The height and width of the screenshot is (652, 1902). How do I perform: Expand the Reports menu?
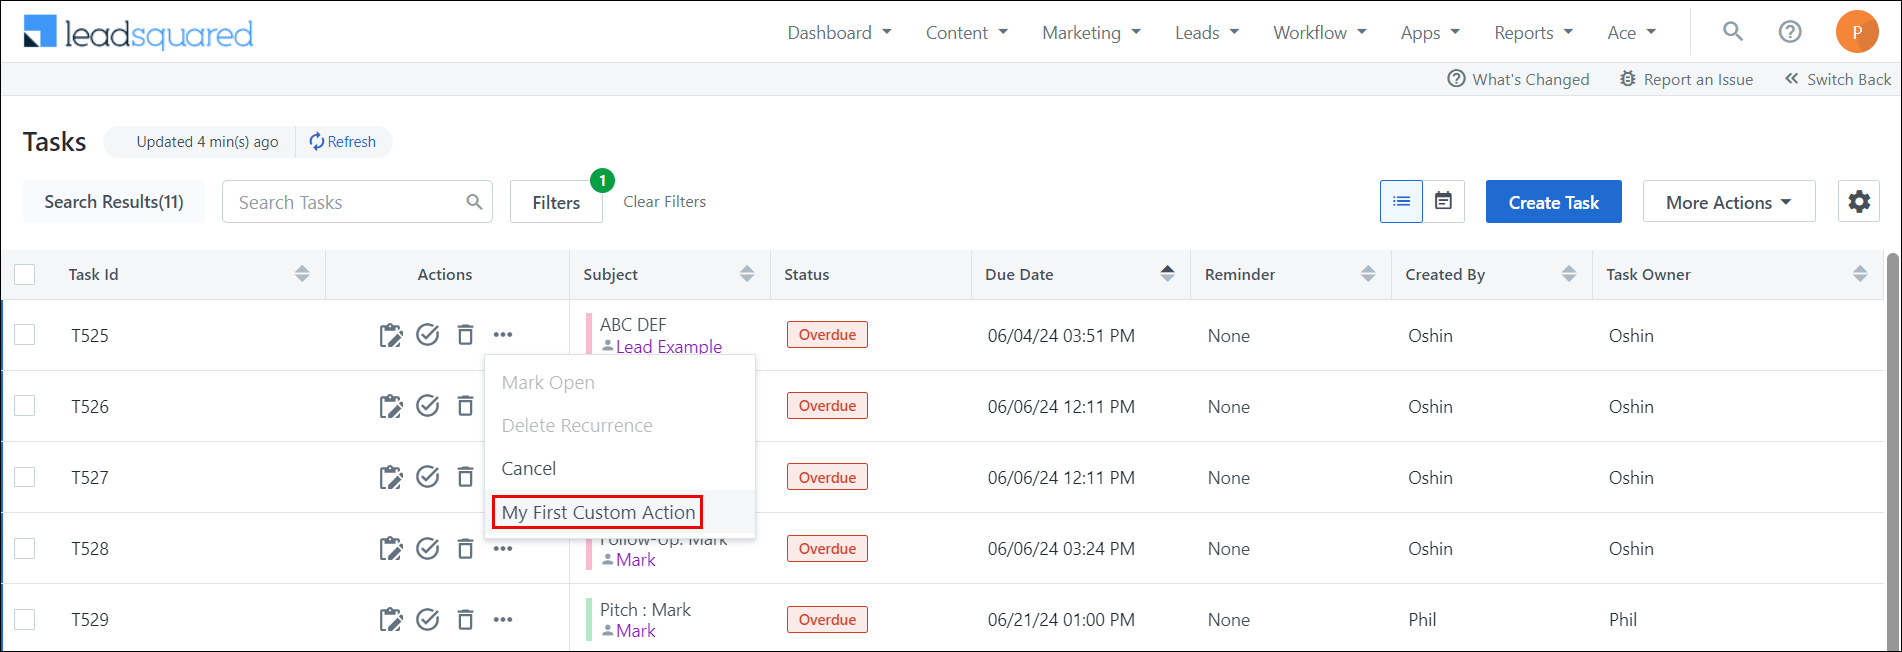pyautogui.click(x=1534, y=33)
